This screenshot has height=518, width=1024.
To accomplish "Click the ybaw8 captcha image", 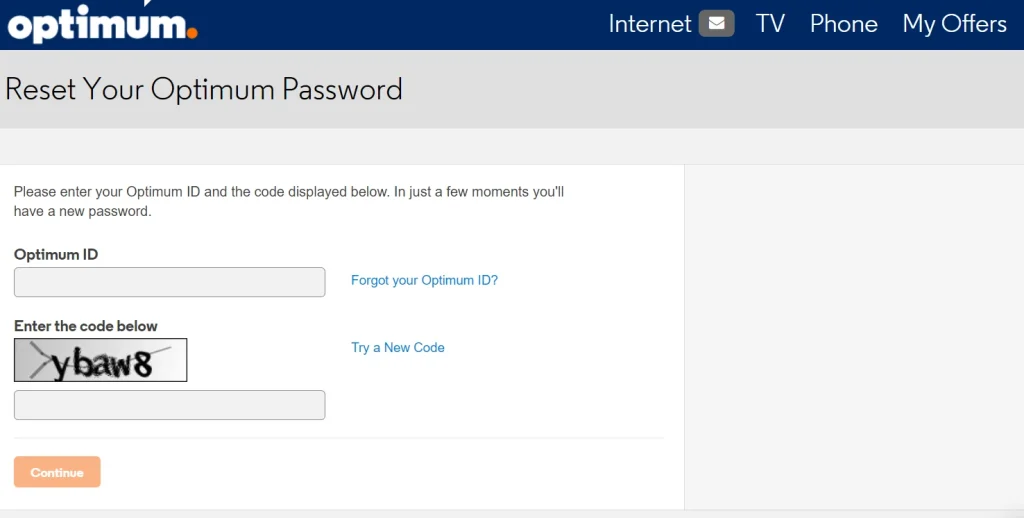I will pos(101,360).
